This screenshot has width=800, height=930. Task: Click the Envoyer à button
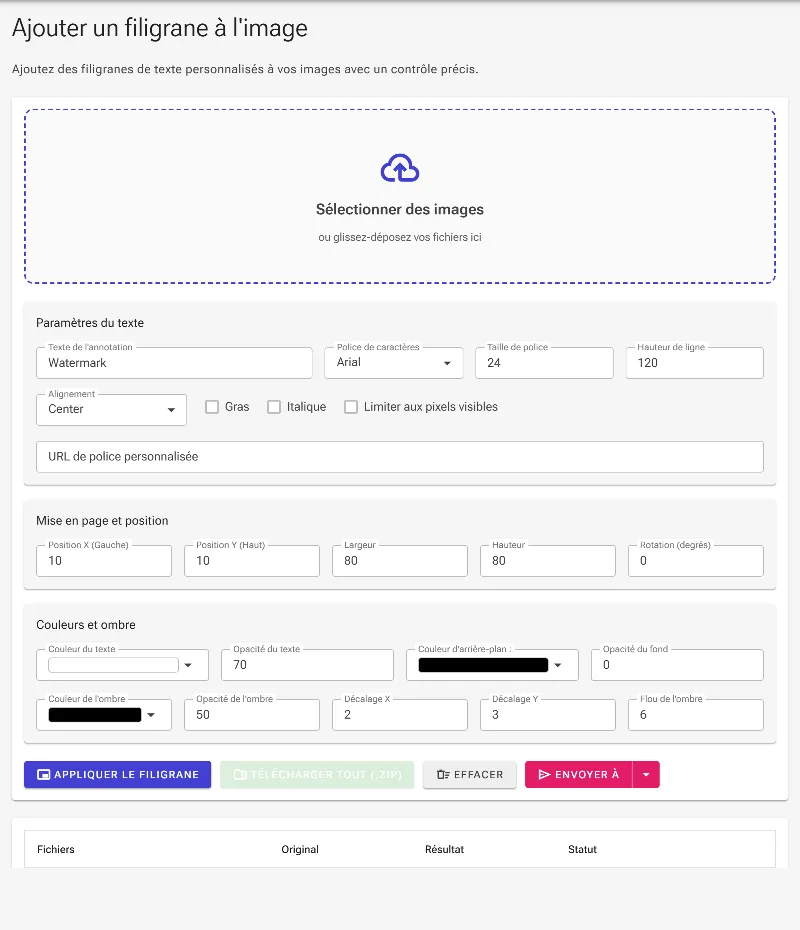579,775
